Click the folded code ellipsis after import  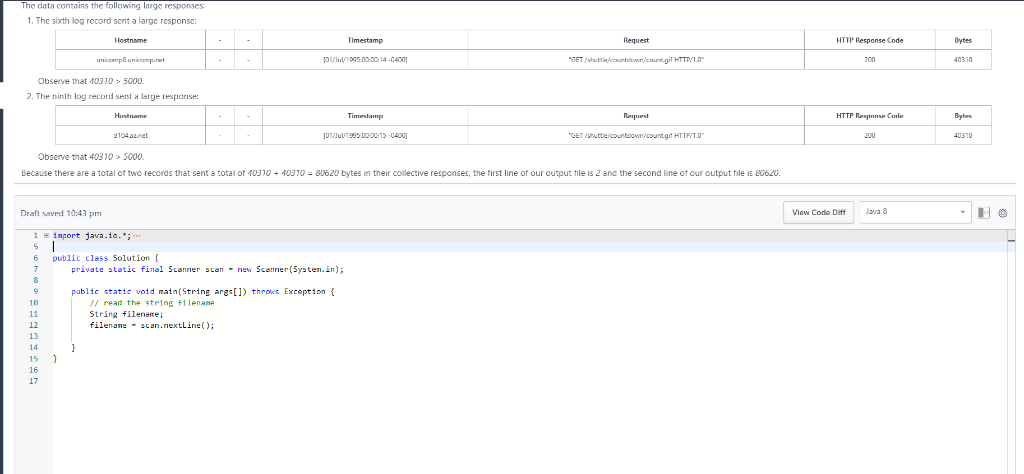pyautogui.click(x=136, y=235)
